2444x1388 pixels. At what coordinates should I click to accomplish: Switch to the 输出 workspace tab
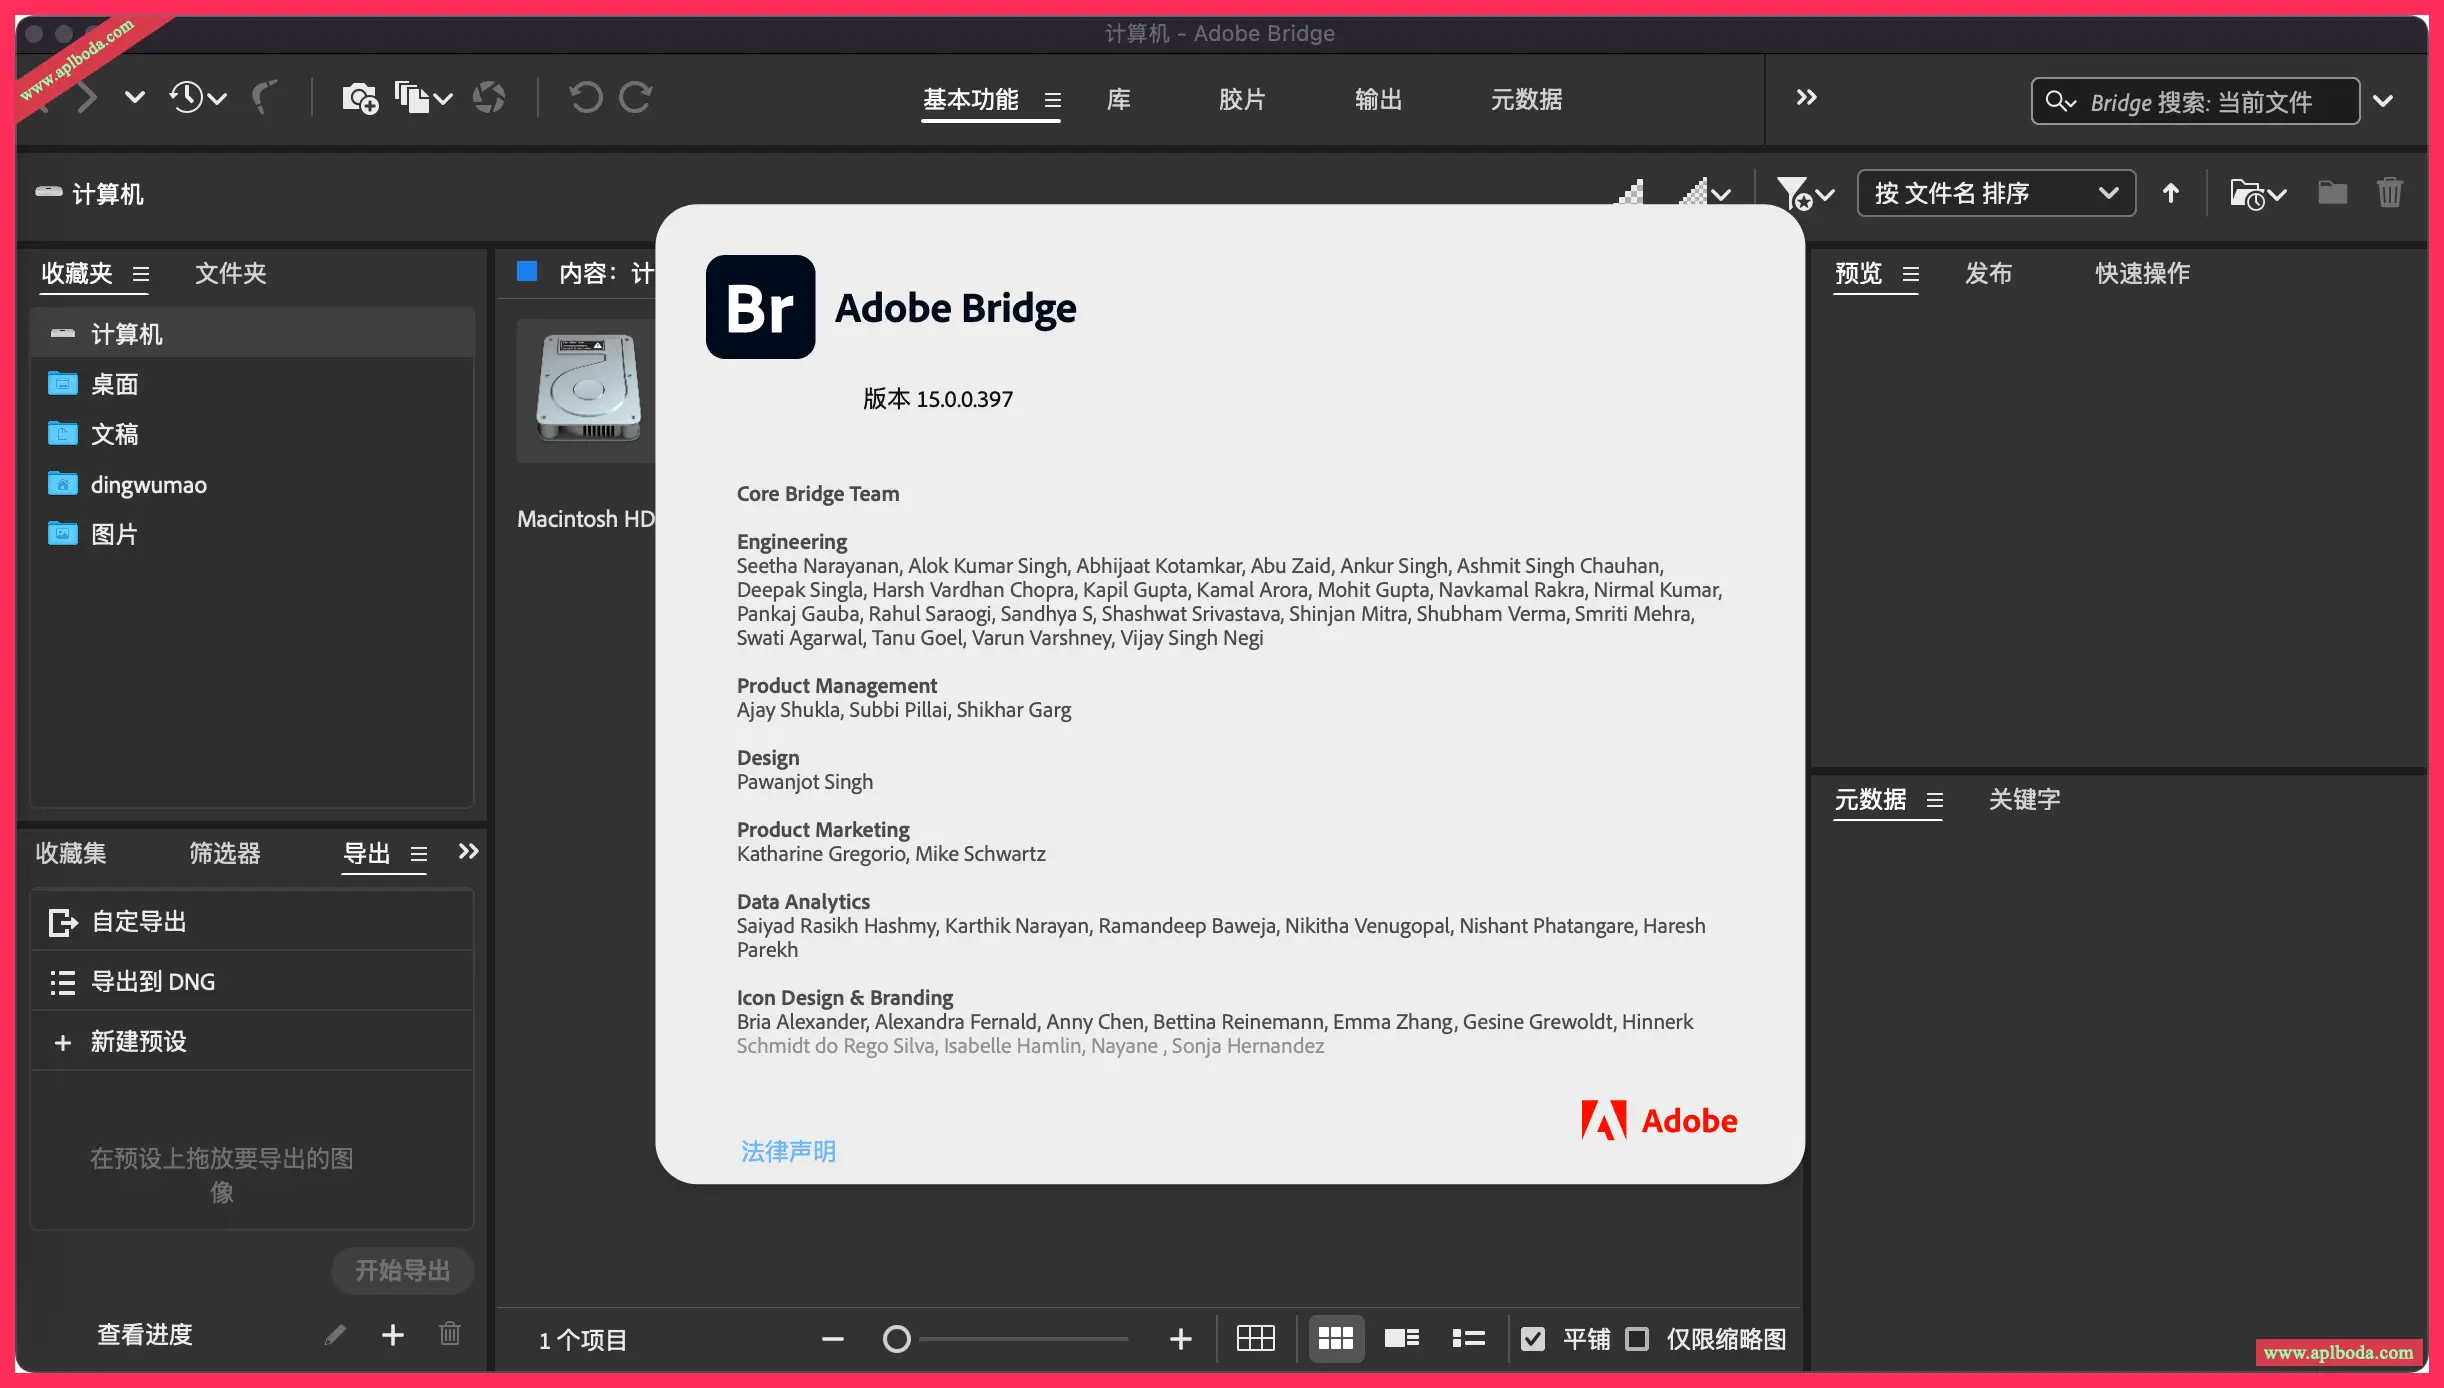point(1378,99)
